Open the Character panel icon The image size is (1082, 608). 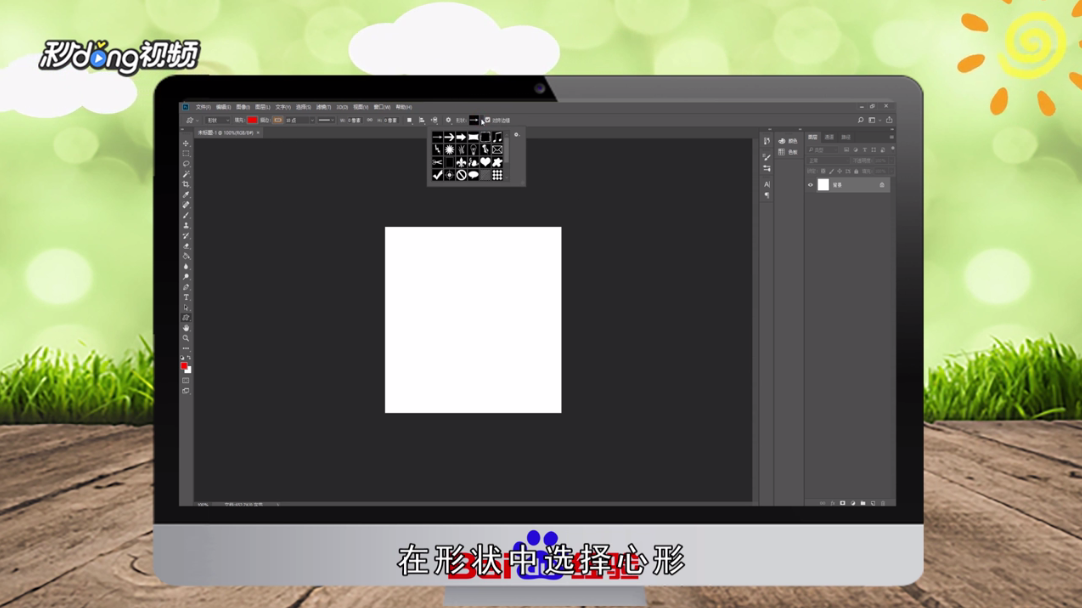767,184
